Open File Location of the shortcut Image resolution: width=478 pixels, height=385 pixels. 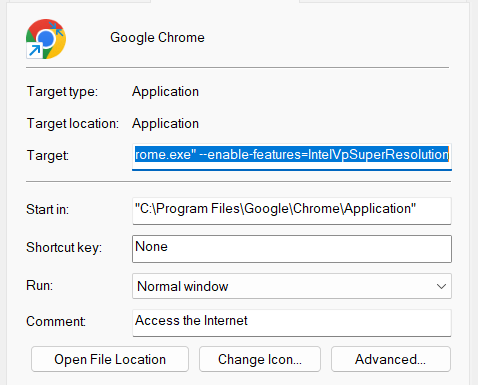coord(110,359)
